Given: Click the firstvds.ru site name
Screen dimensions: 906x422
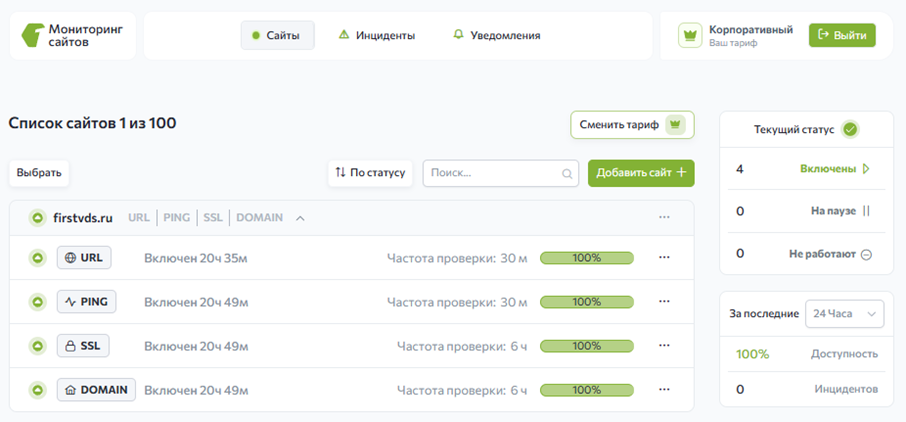Looking at the screenshot, I should pyautogui.click(x=82, y=218).
